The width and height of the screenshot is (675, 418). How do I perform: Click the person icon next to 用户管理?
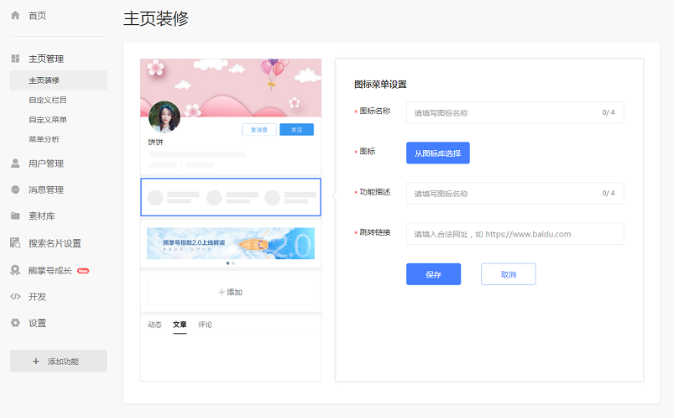point(15,163)
